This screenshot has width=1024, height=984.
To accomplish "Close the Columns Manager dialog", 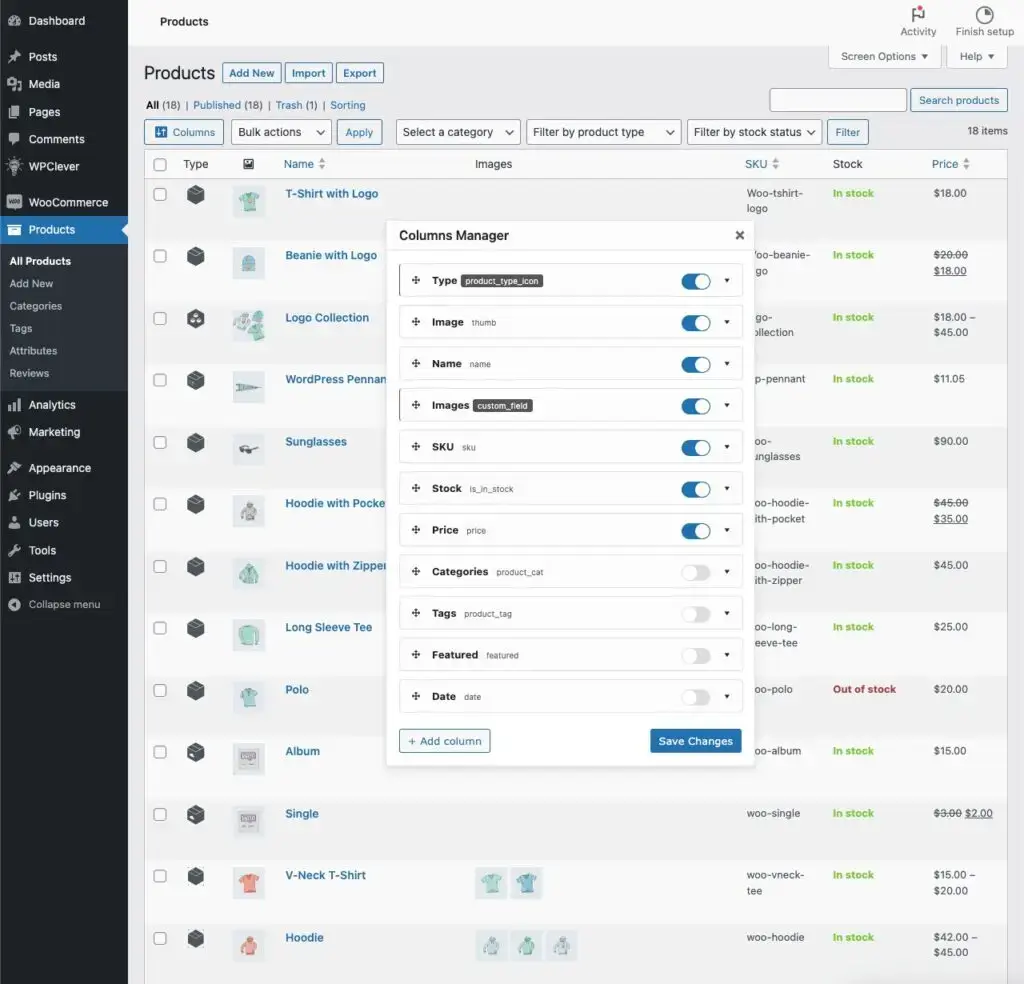I will (x=740, y=236).
